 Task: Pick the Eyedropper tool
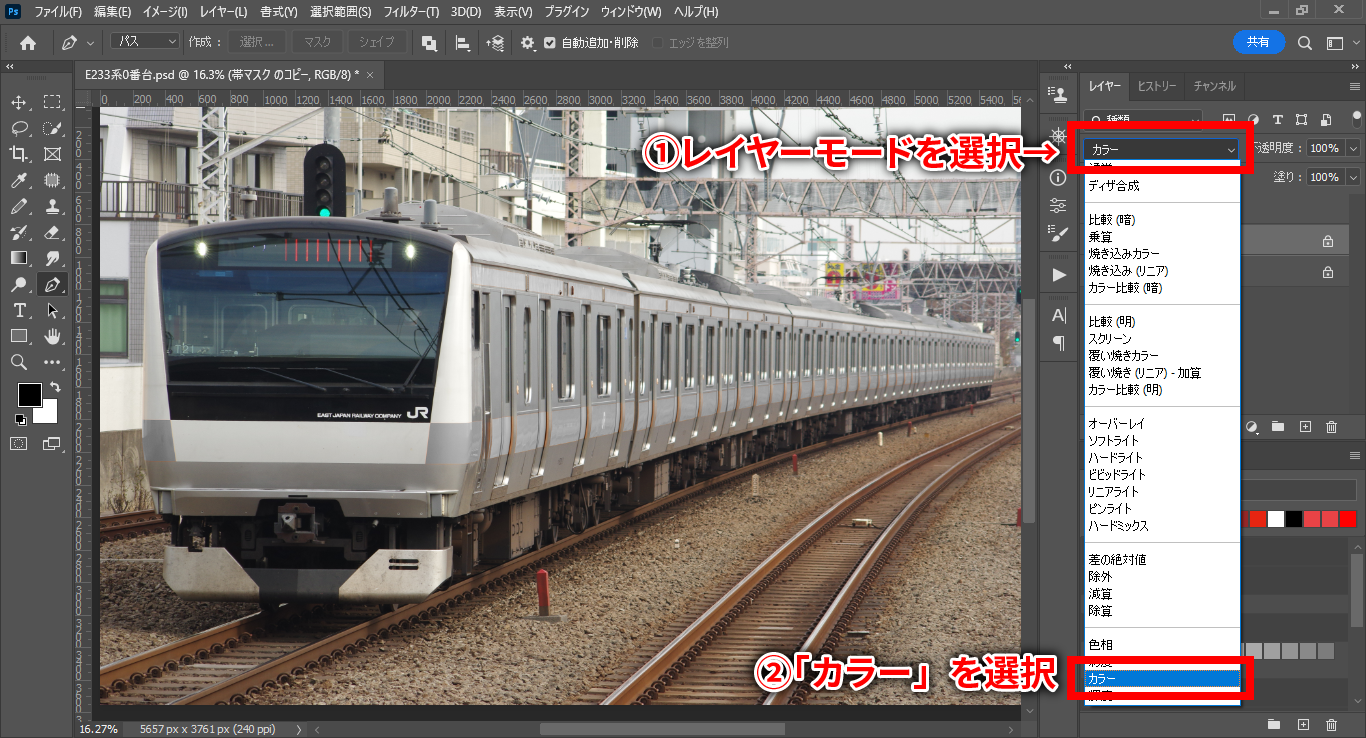pyautogui.click(x=19, y=180)
